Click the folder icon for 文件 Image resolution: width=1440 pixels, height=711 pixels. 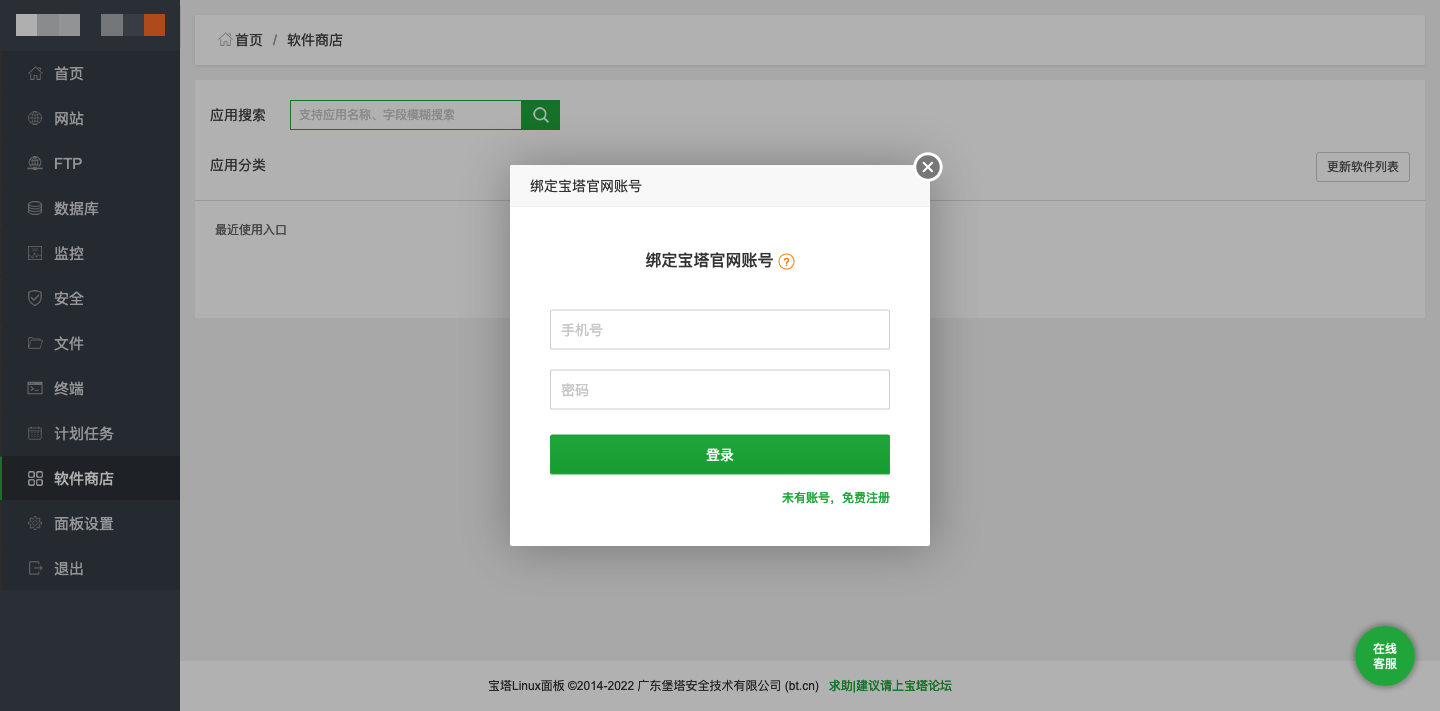[x=35, y=343]
